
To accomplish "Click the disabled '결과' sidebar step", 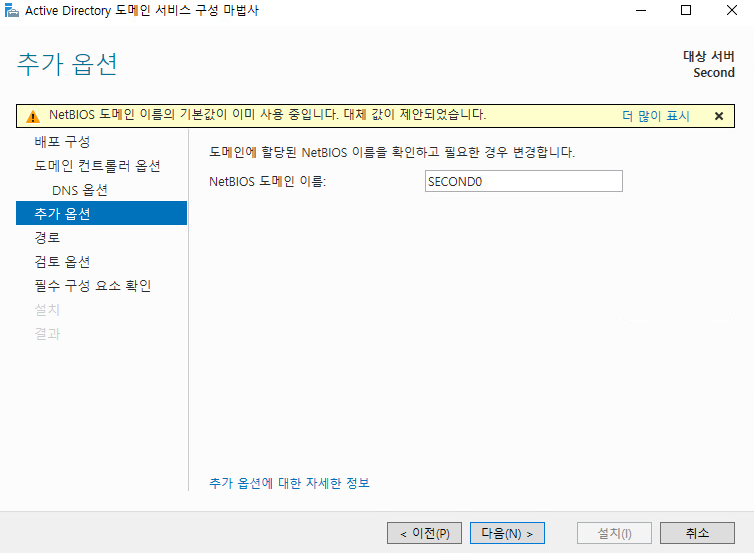I will coord(47,334).
